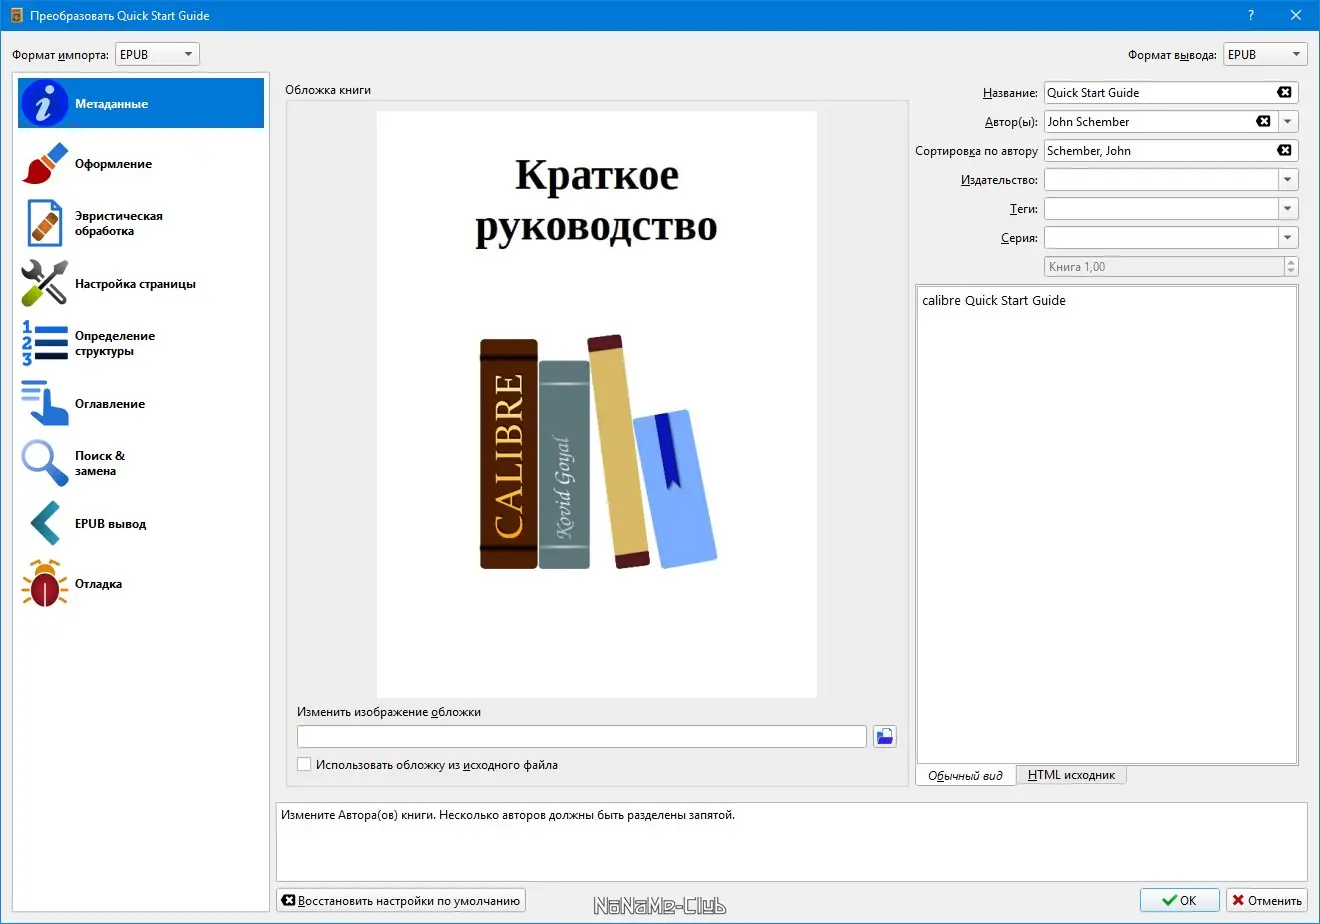Image resolution: width=1320 pixels, height=924 pixels.
Task: Switch to the HTML исходник tab
Action: pos(1071,775)
